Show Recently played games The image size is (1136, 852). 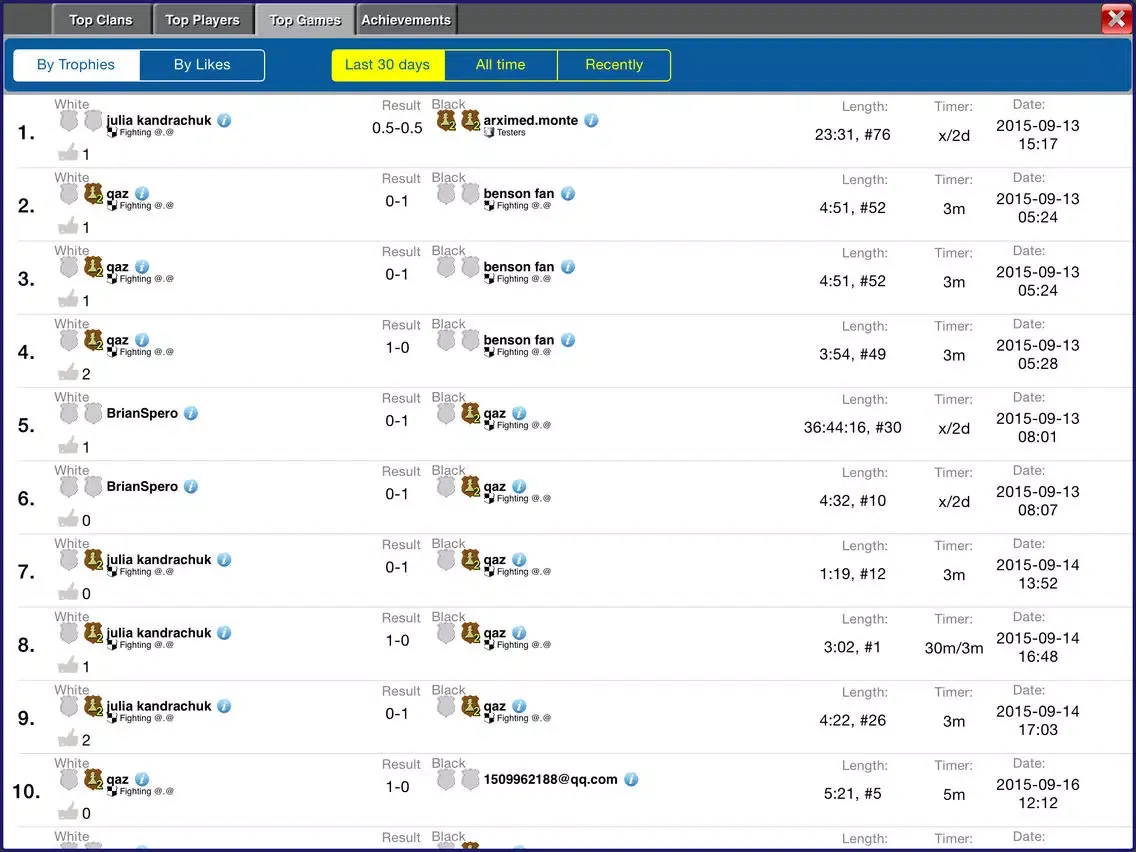point(614,64)
